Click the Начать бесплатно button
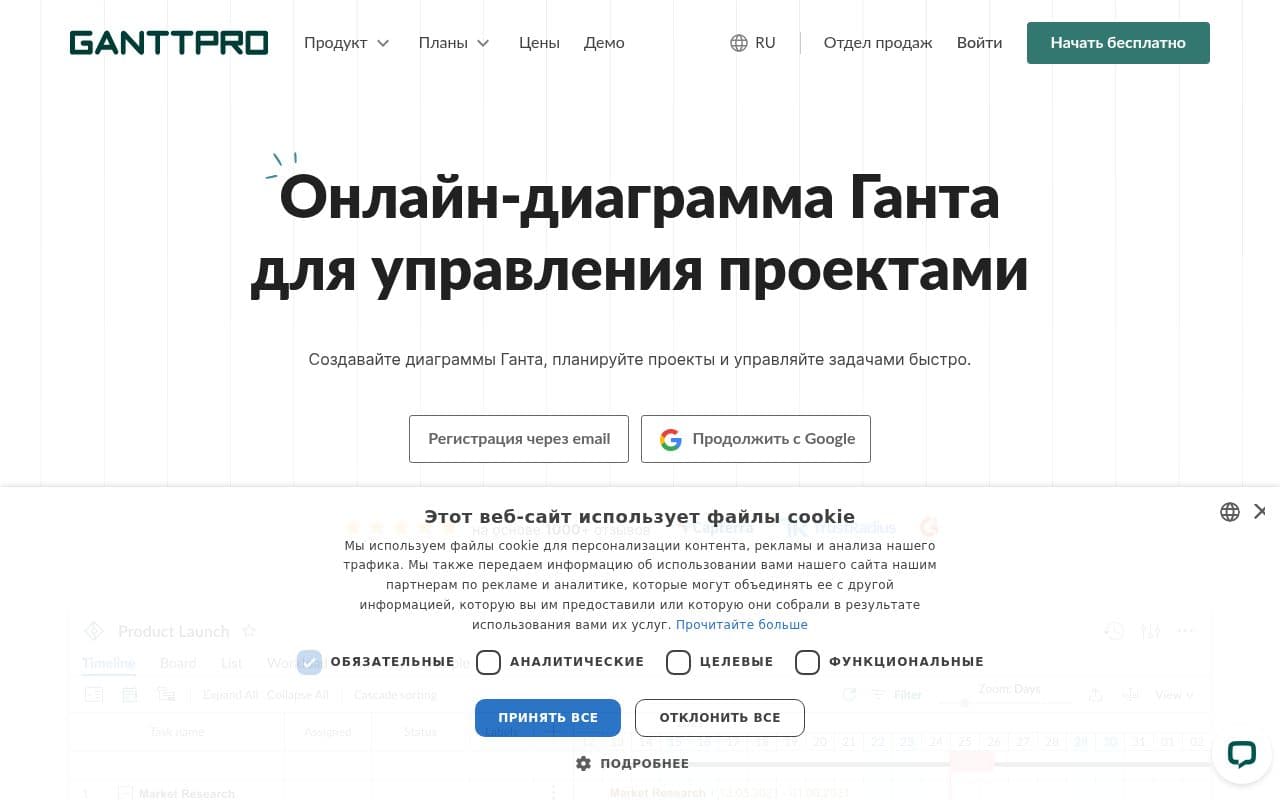Image resolution: width=1280 pixels, height=800 pixels. (x=1118, y=43)
